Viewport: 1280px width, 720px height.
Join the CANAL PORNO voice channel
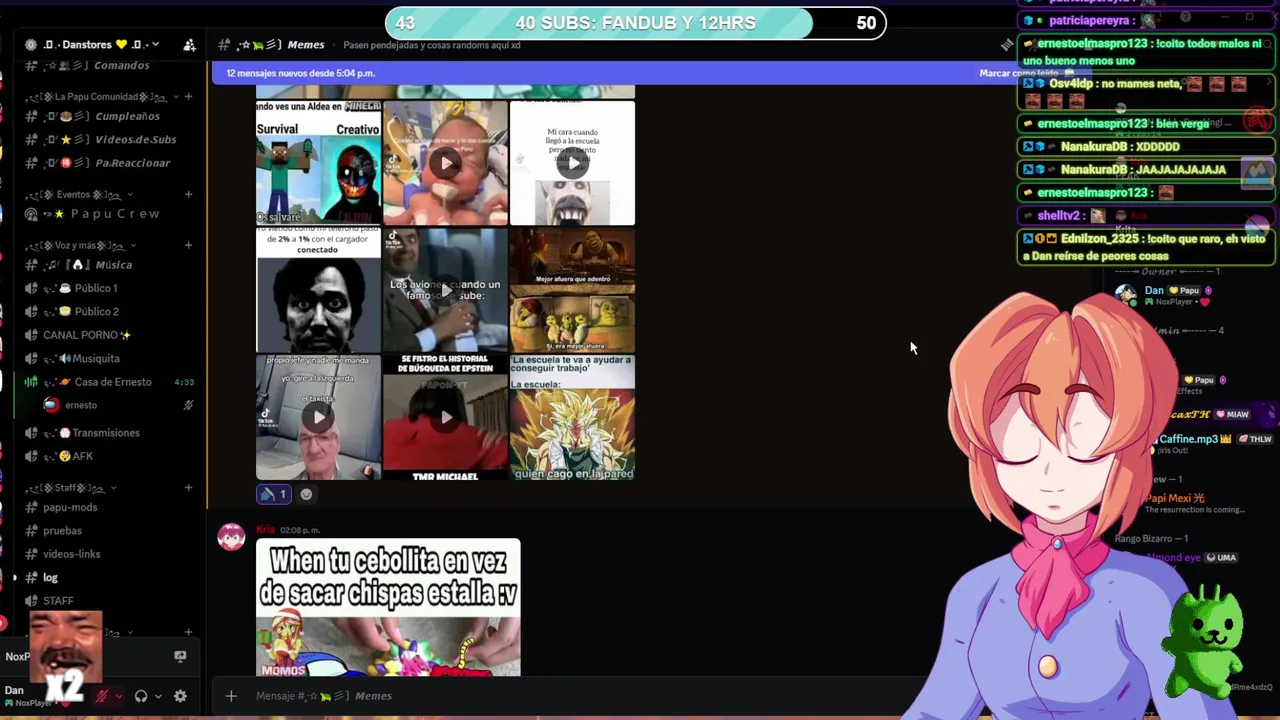point(110,335)
